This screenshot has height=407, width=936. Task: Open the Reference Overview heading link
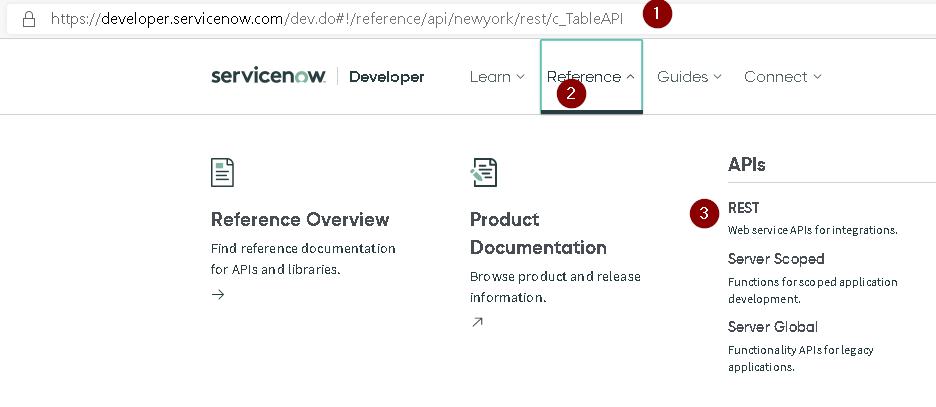[x=300, y=219]
